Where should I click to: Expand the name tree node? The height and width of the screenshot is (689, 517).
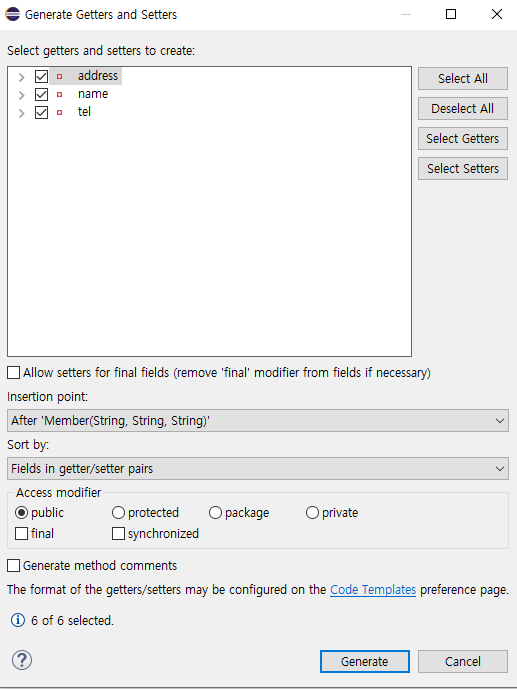pos(21,95)
